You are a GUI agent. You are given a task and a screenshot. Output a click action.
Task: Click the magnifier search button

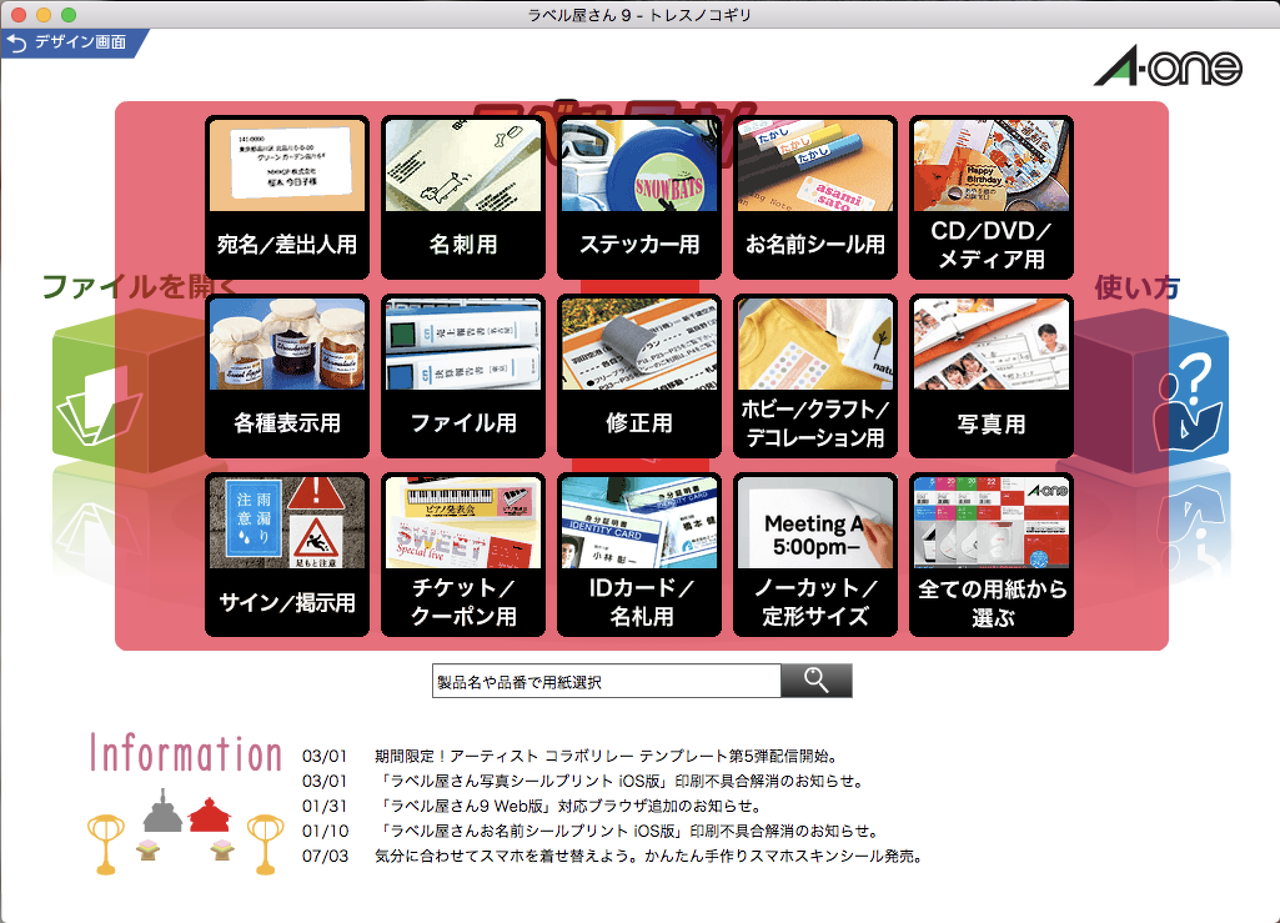click(x=817, y=681)
